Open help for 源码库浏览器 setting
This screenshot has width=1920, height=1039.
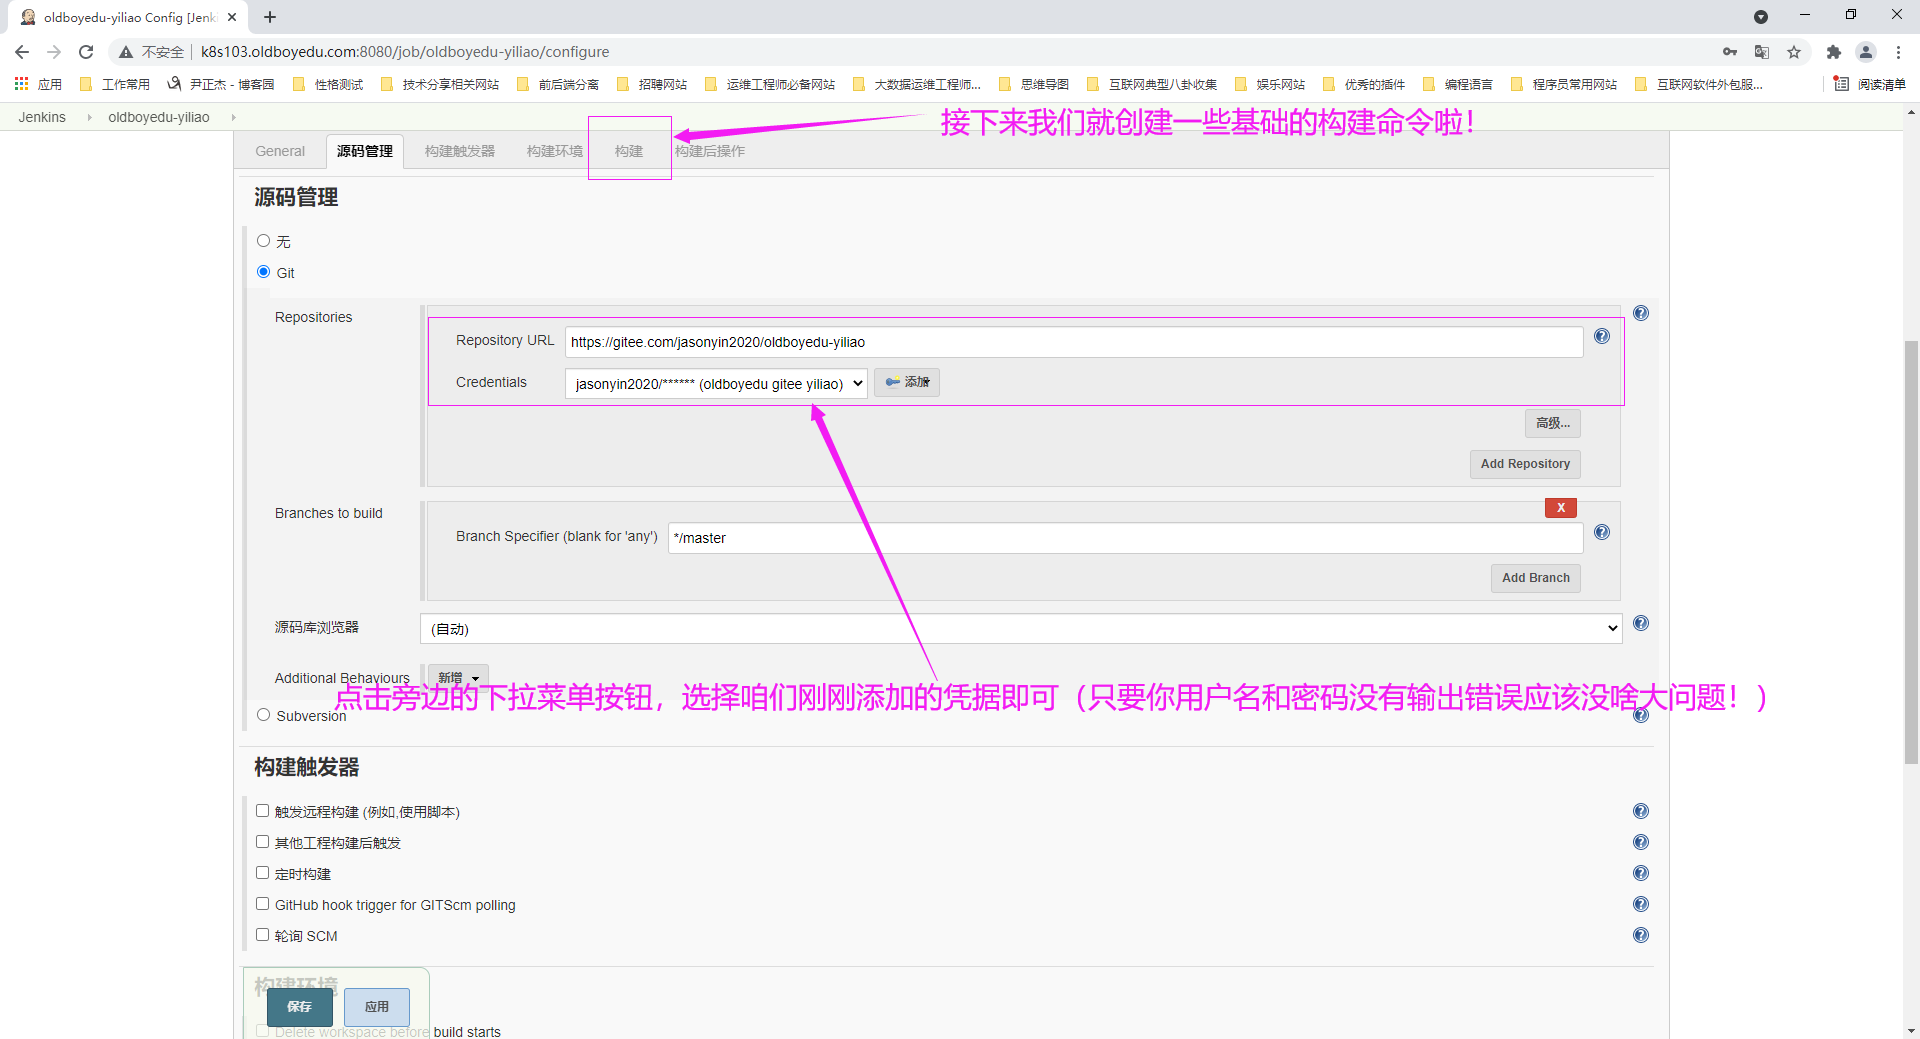[x=1641, y=624]
